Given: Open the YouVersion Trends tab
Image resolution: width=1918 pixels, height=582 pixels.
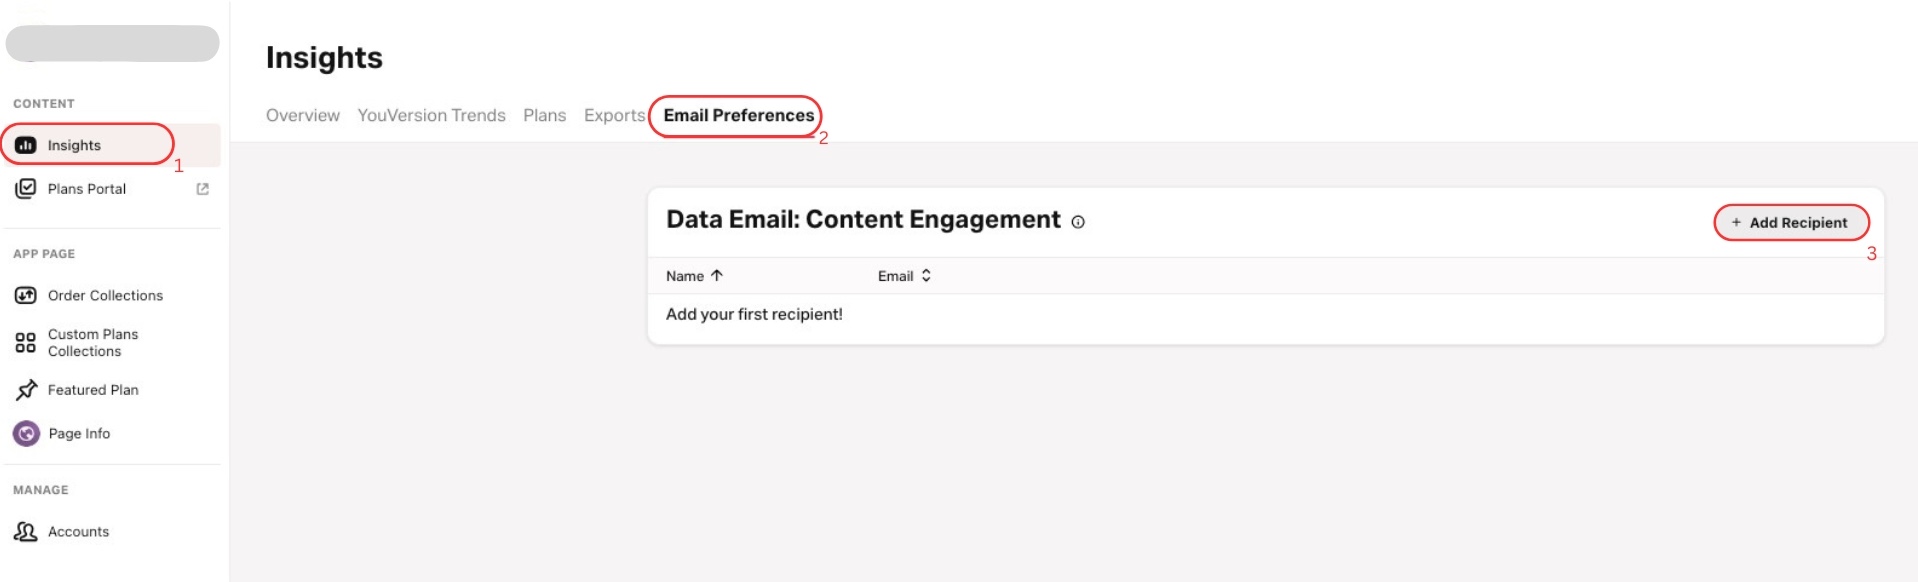Looking at the screenshot, I should point(431,115).
